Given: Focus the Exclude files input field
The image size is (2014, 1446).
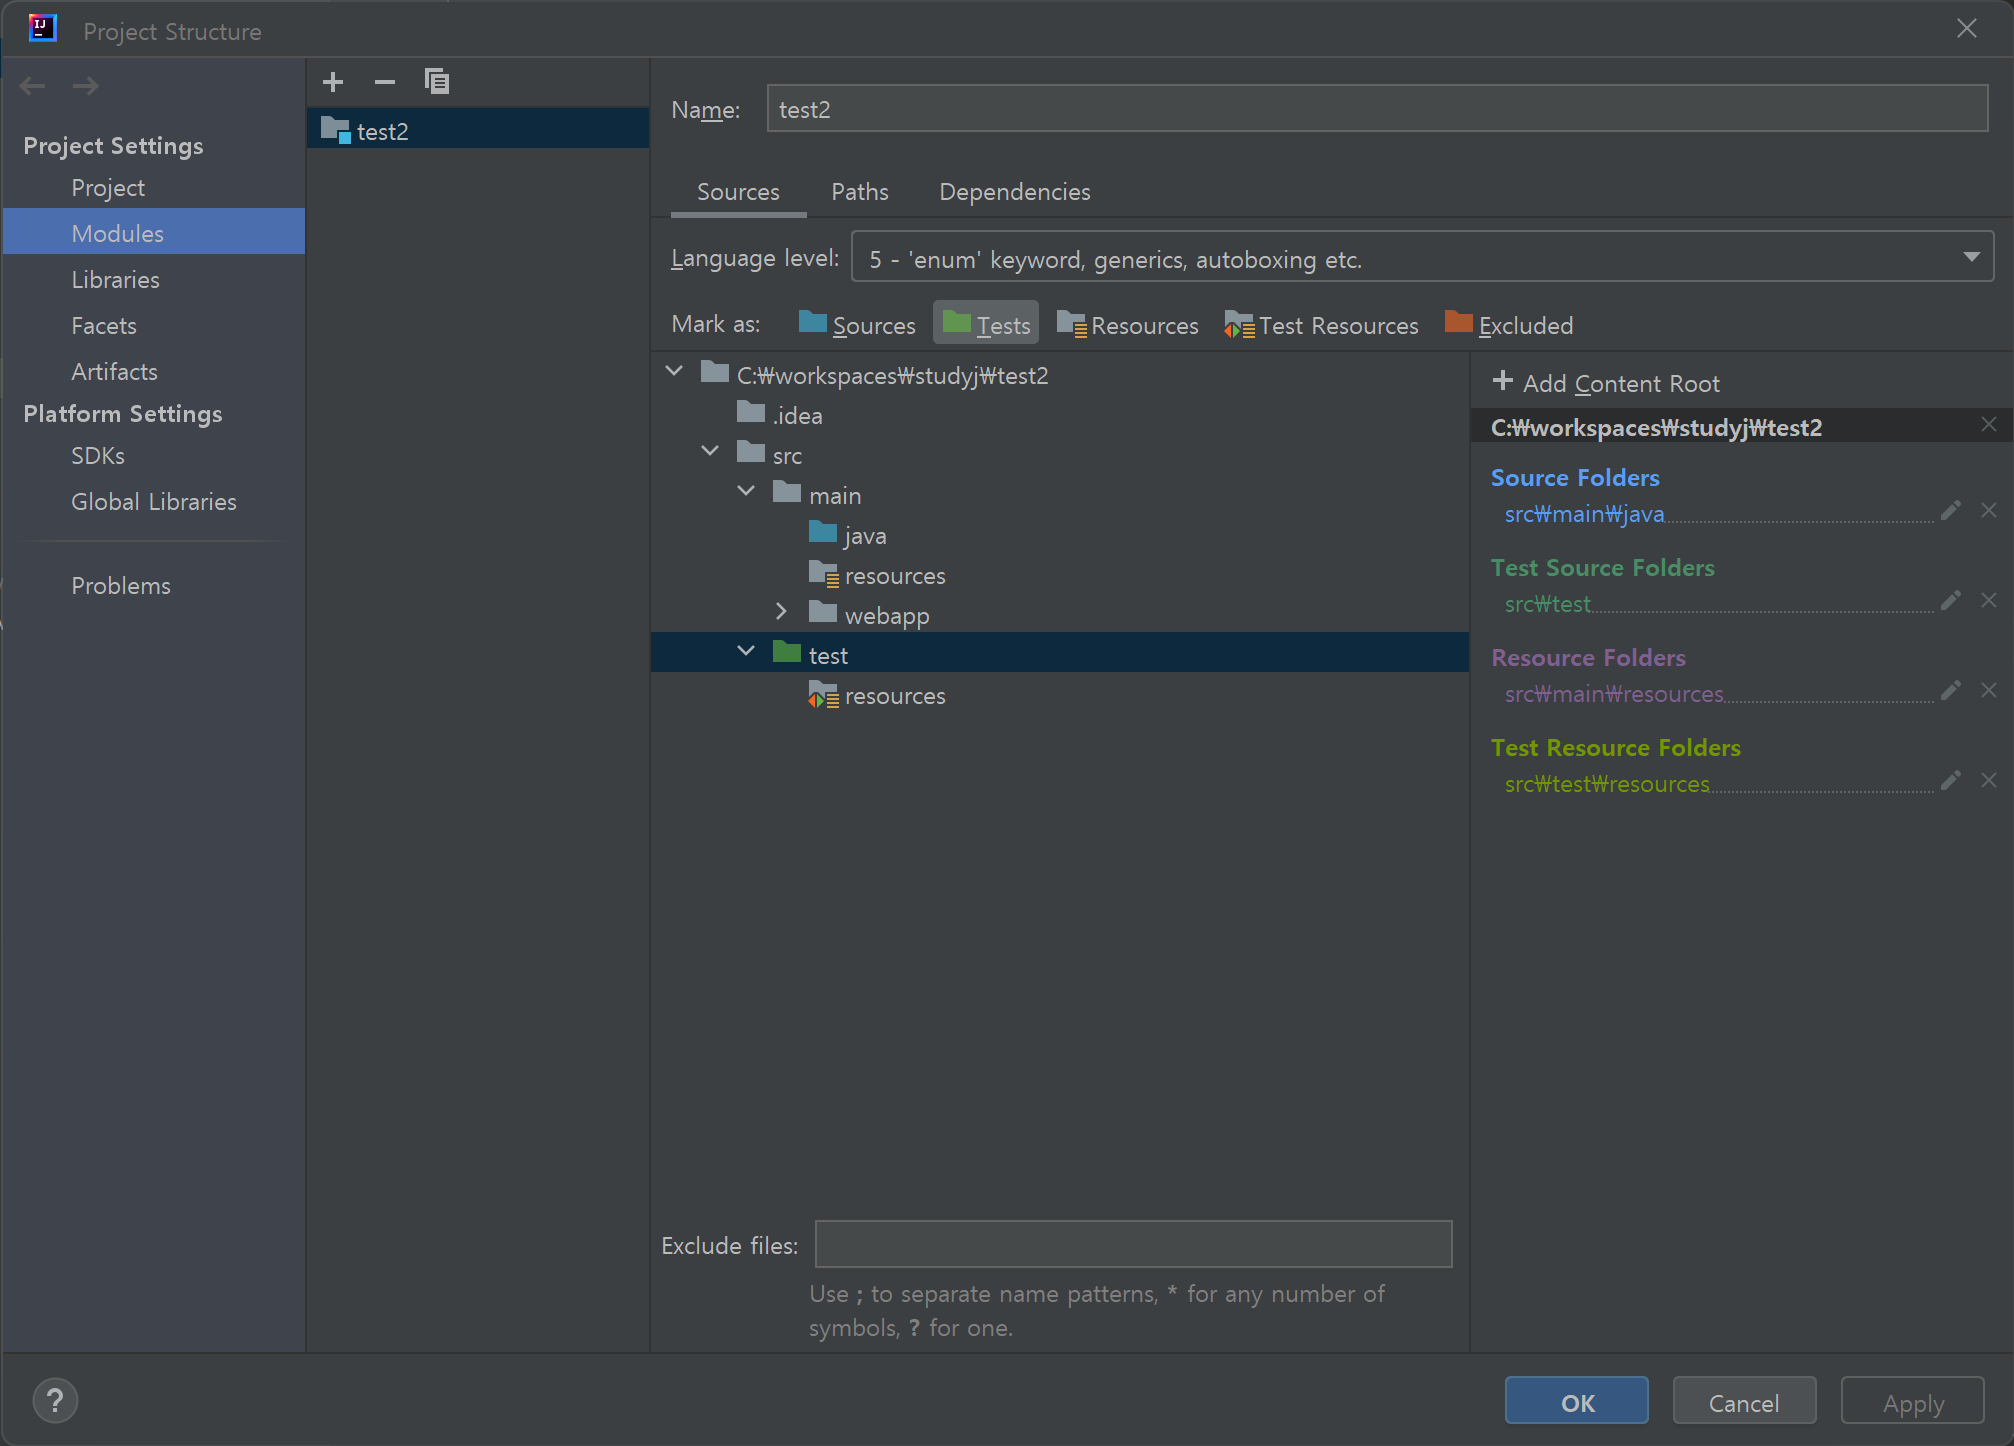Looking at the screenshot, I should (x=1132, y=1244).
